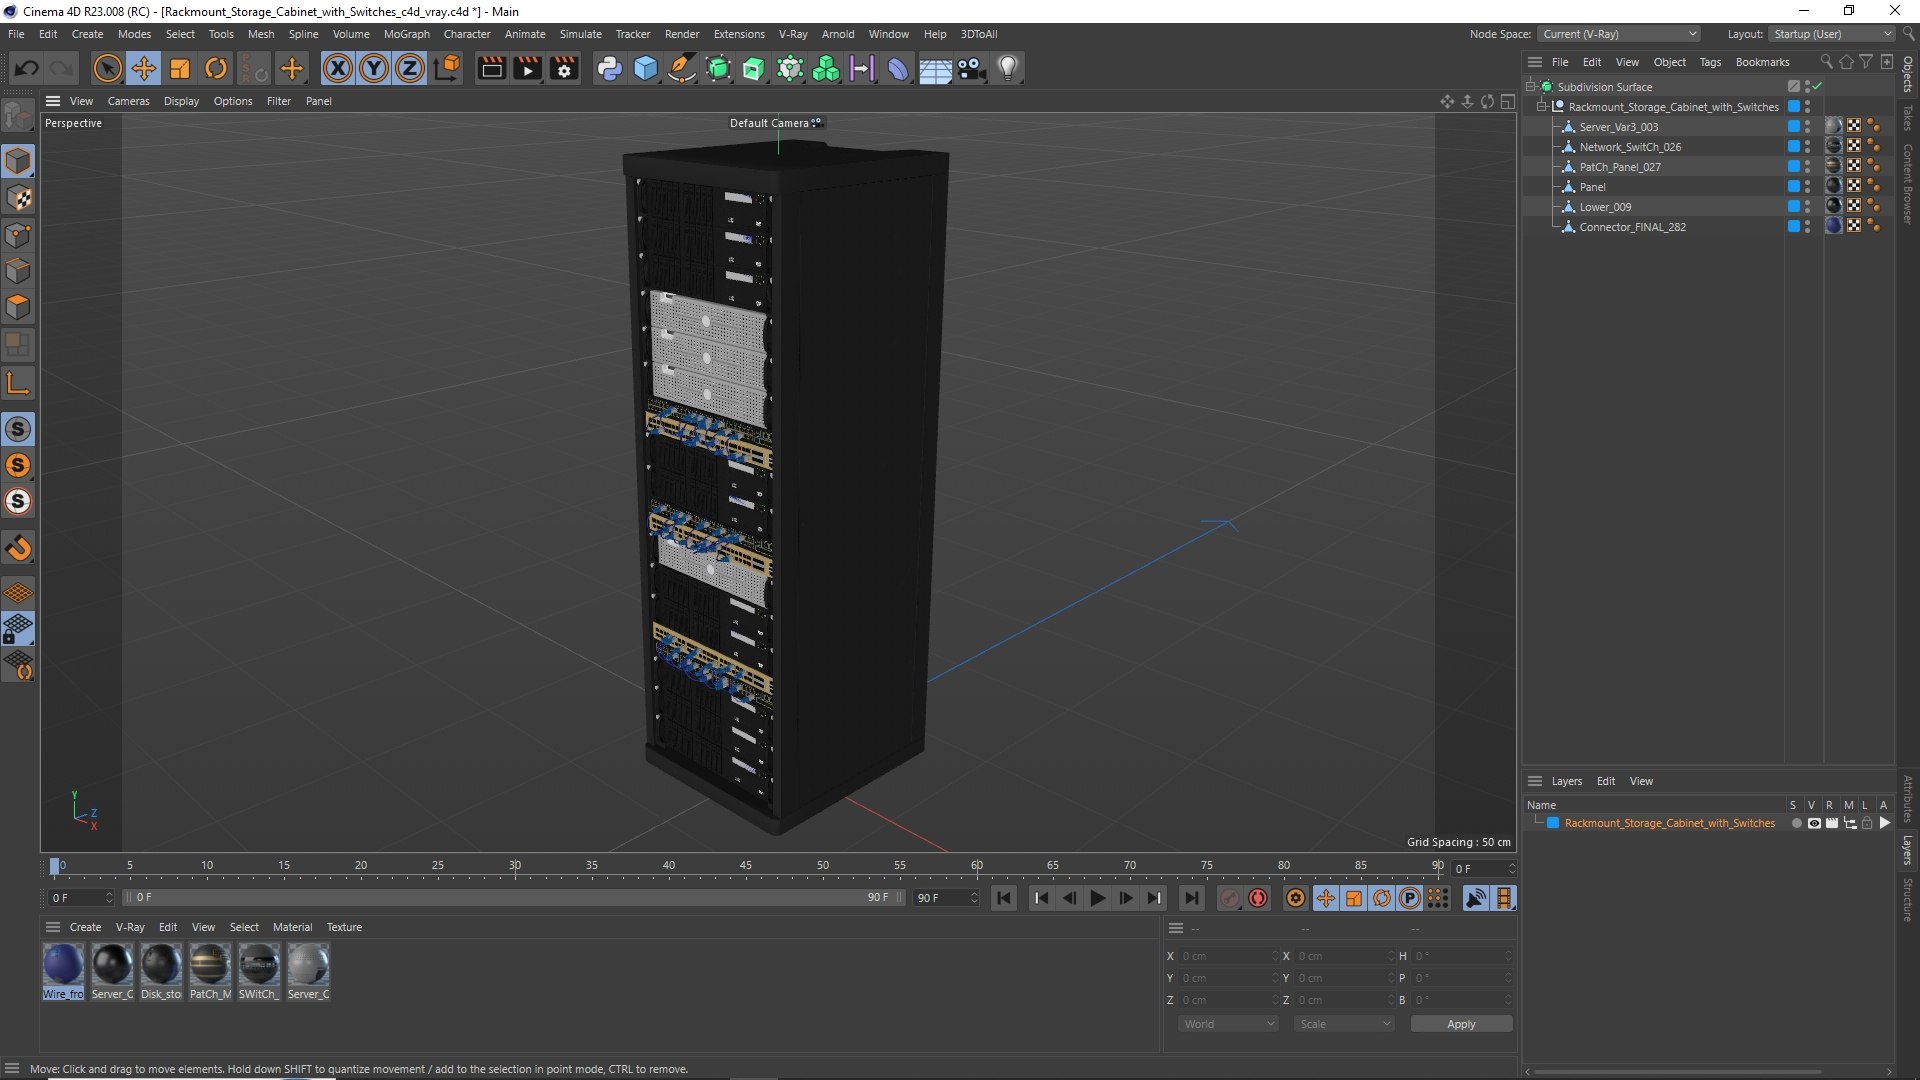This screenshot has height=1080, width=1920.
Task: Go to end of animation
Action: click(1191, 898)
